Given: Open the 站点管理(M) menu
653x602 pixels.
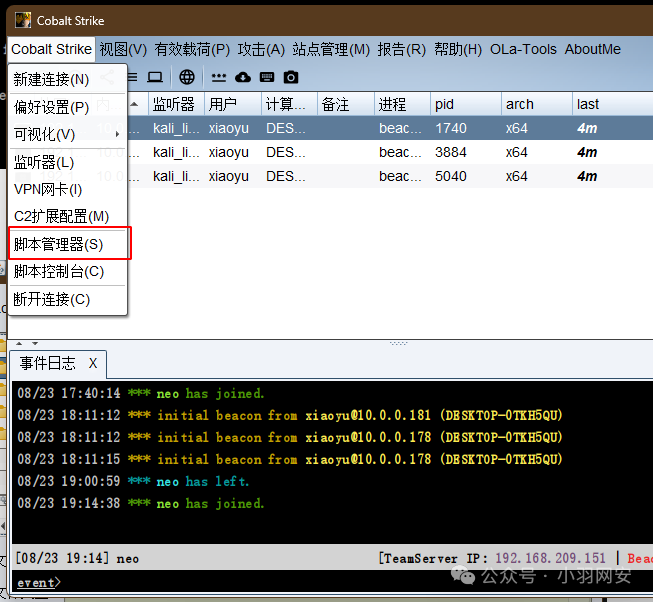Looking at the screenshot, I should pos(331,50).
